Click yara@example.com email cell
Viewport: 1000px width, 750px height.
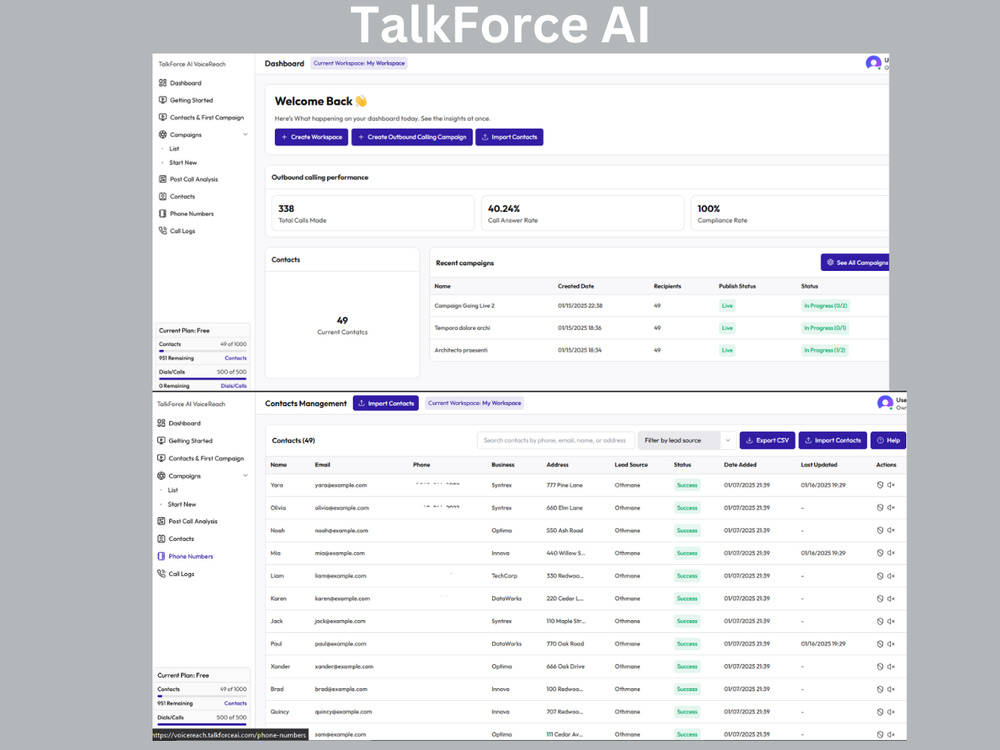(341, 485)
